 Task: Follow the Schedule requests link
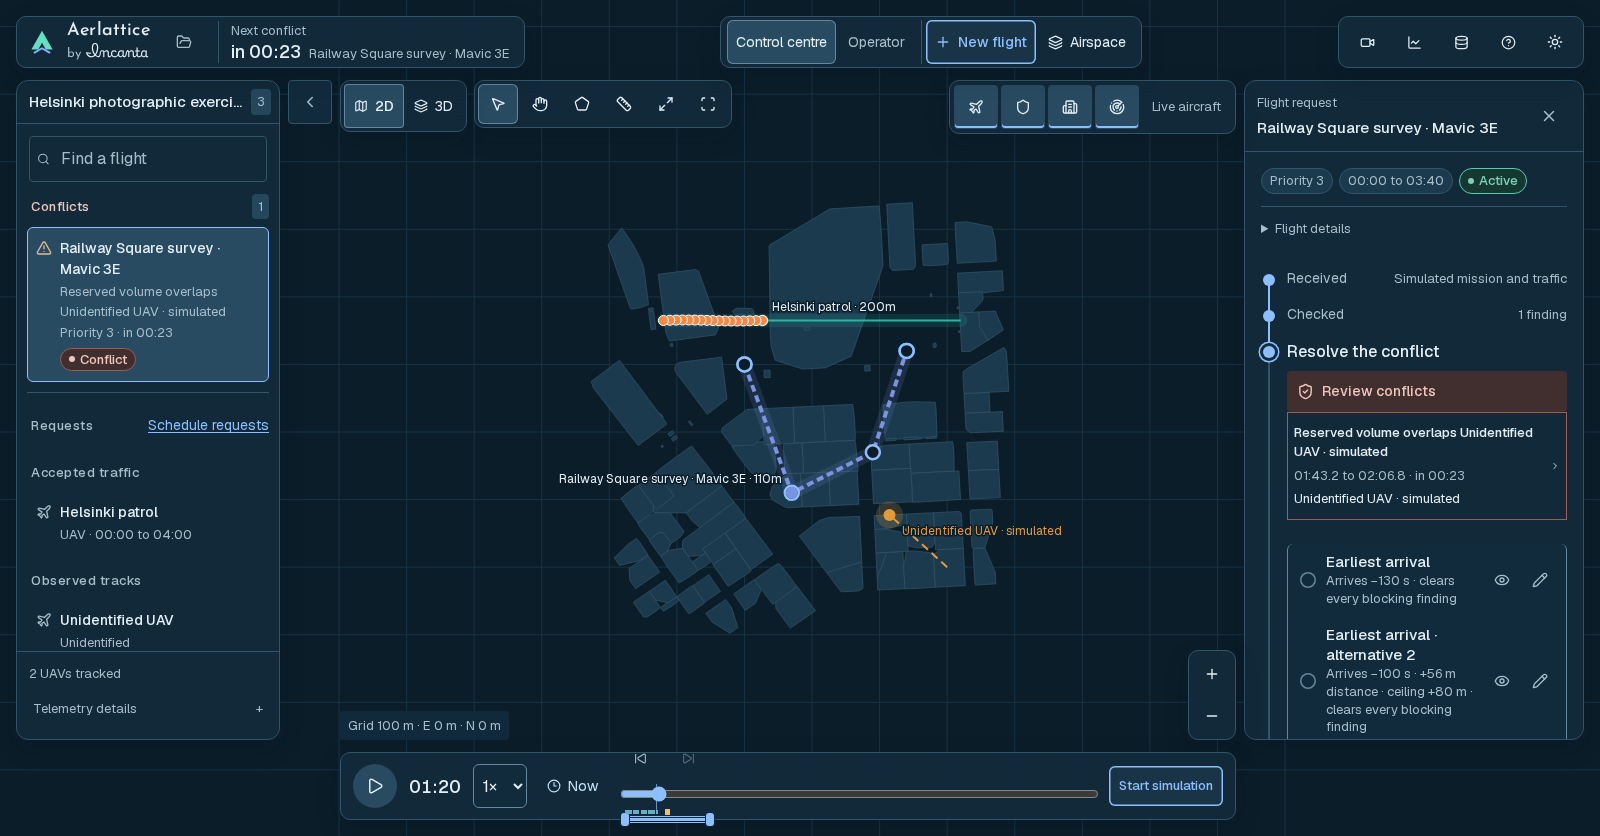coord(208,425)
